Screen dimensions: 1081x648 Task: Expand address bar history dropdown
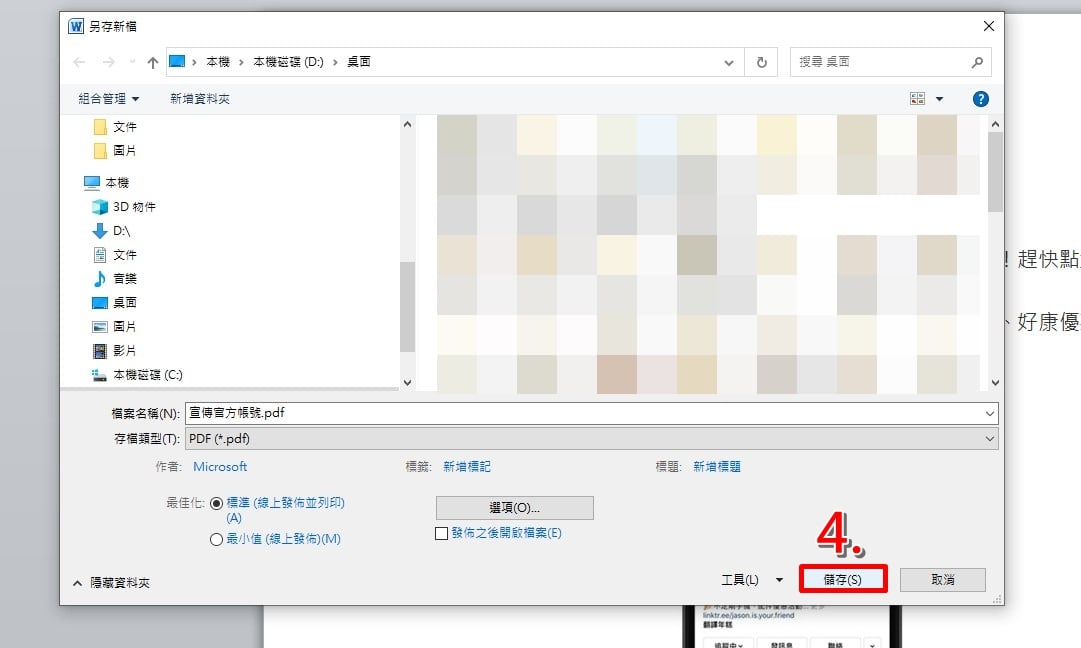729,63
